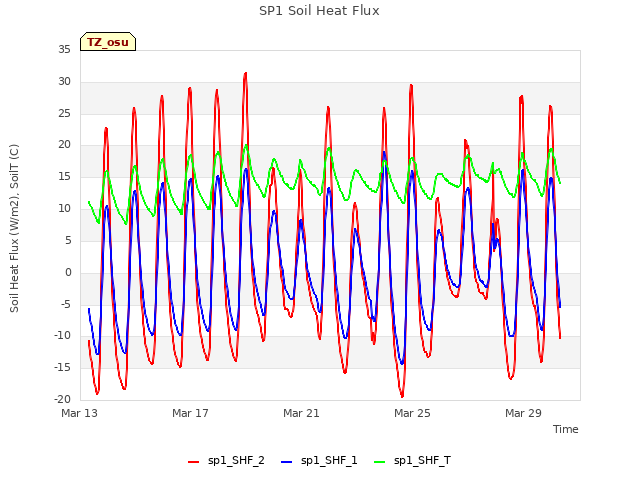This screenshot has height=480, width=640.
Task: Click the Y-axis title Soil Heat Flux (W/m2), SoilT (C)
Action: click(14, 228)
